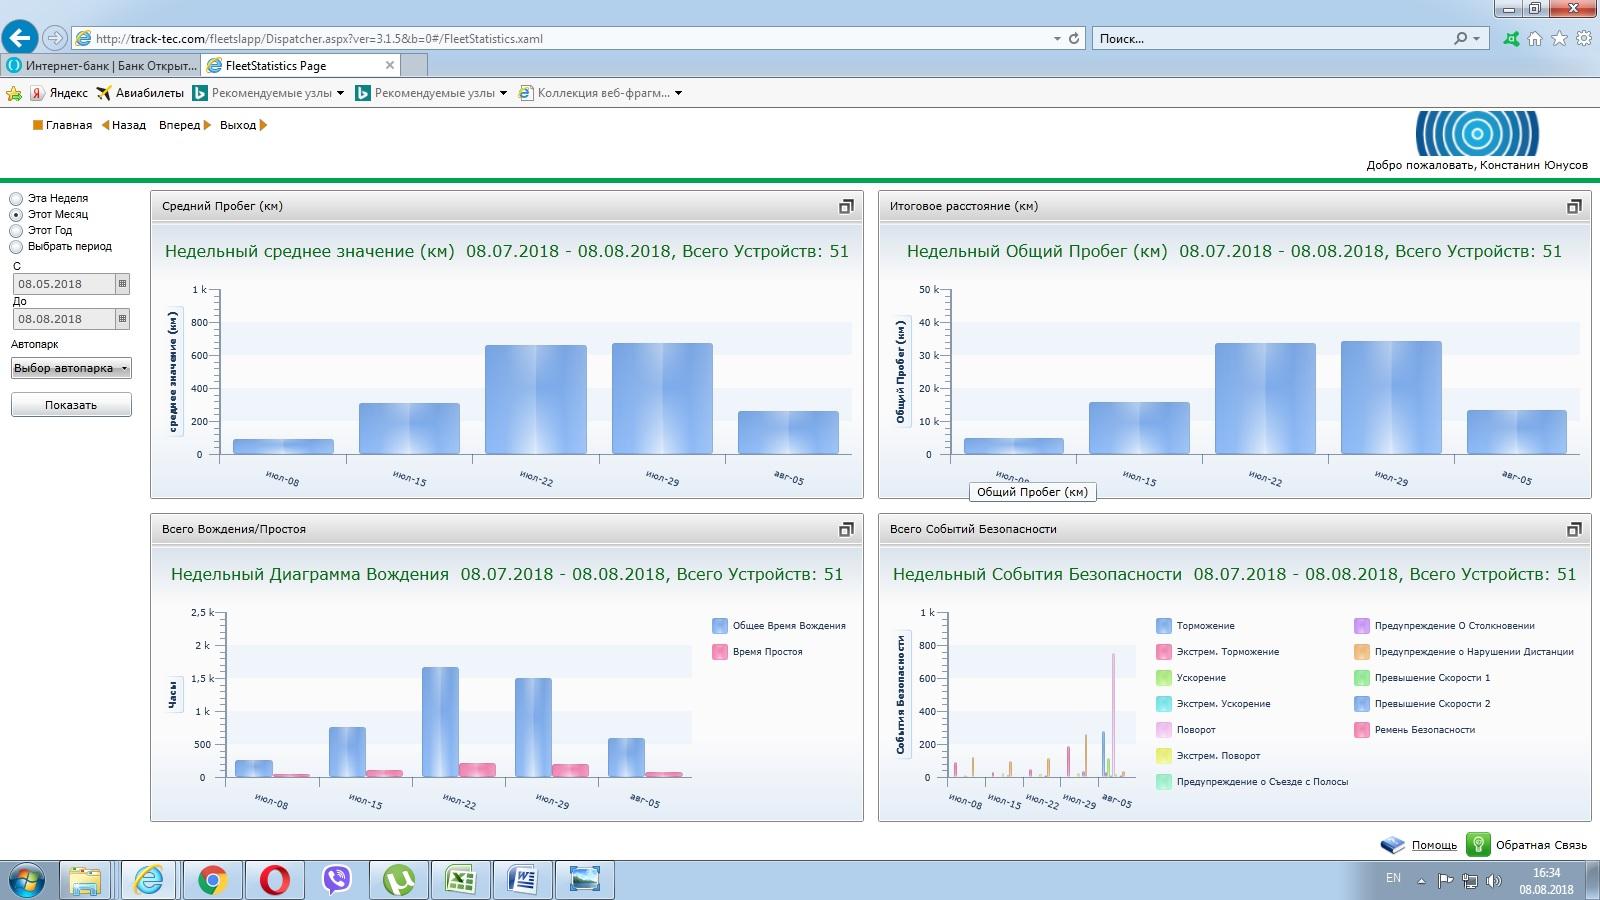Click the Ремень Безопасности legend swatch
Screen dimensions: 1600x900
[1362, 730]
